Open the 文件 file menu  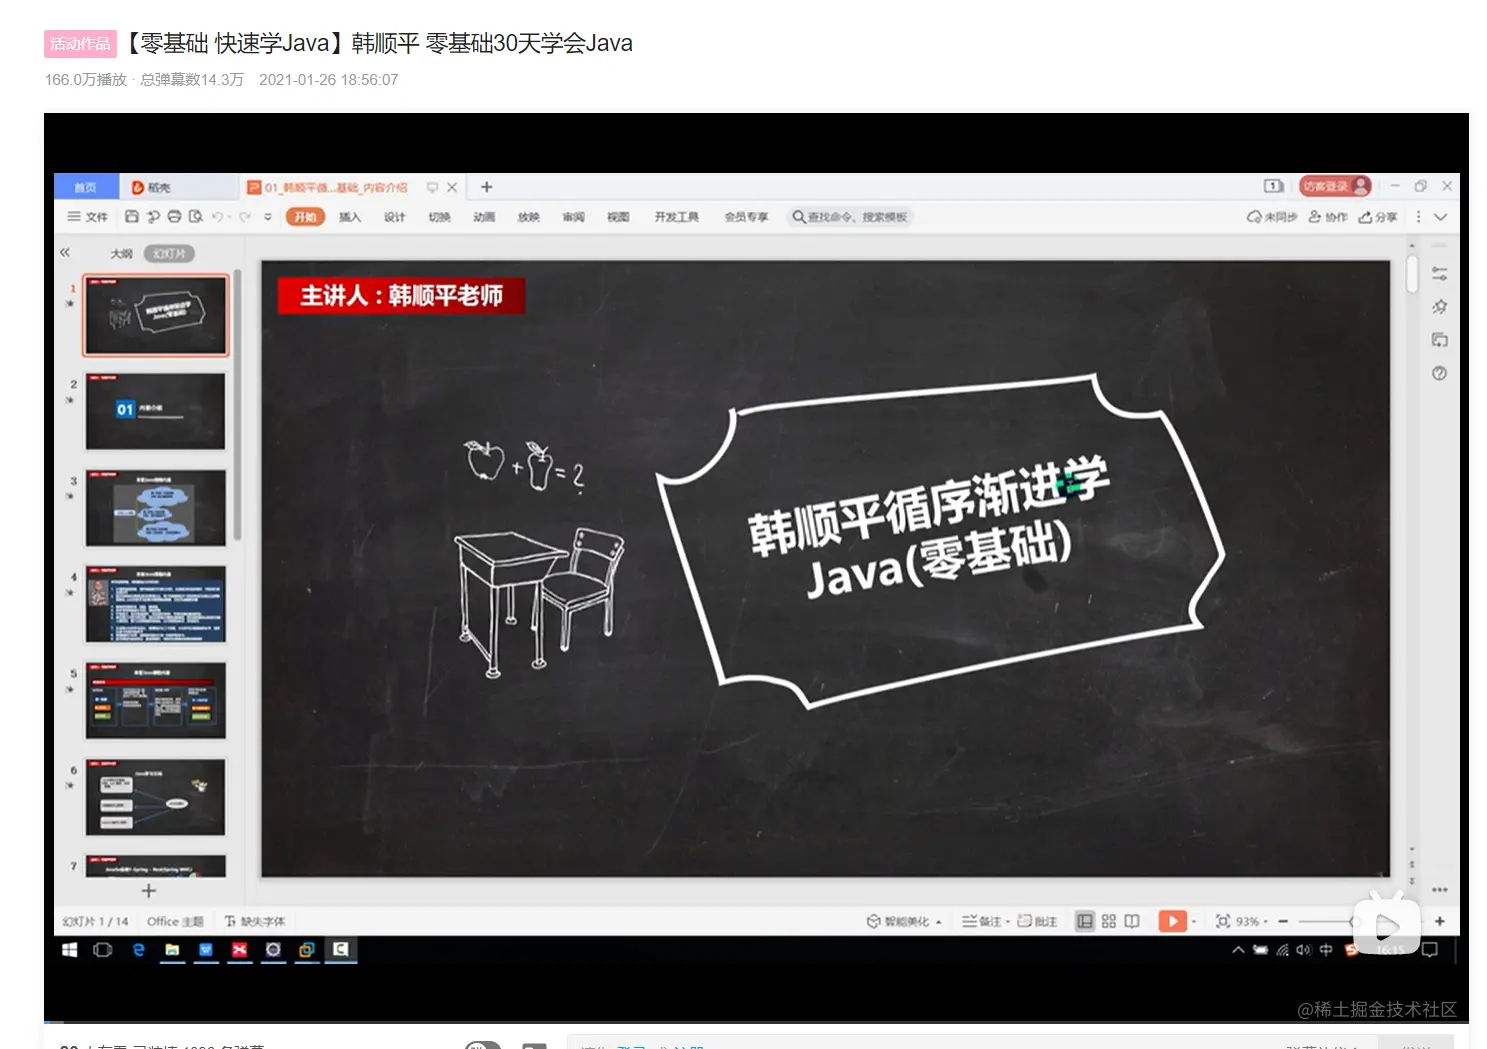pyautogui.click(x=88, y=217)
